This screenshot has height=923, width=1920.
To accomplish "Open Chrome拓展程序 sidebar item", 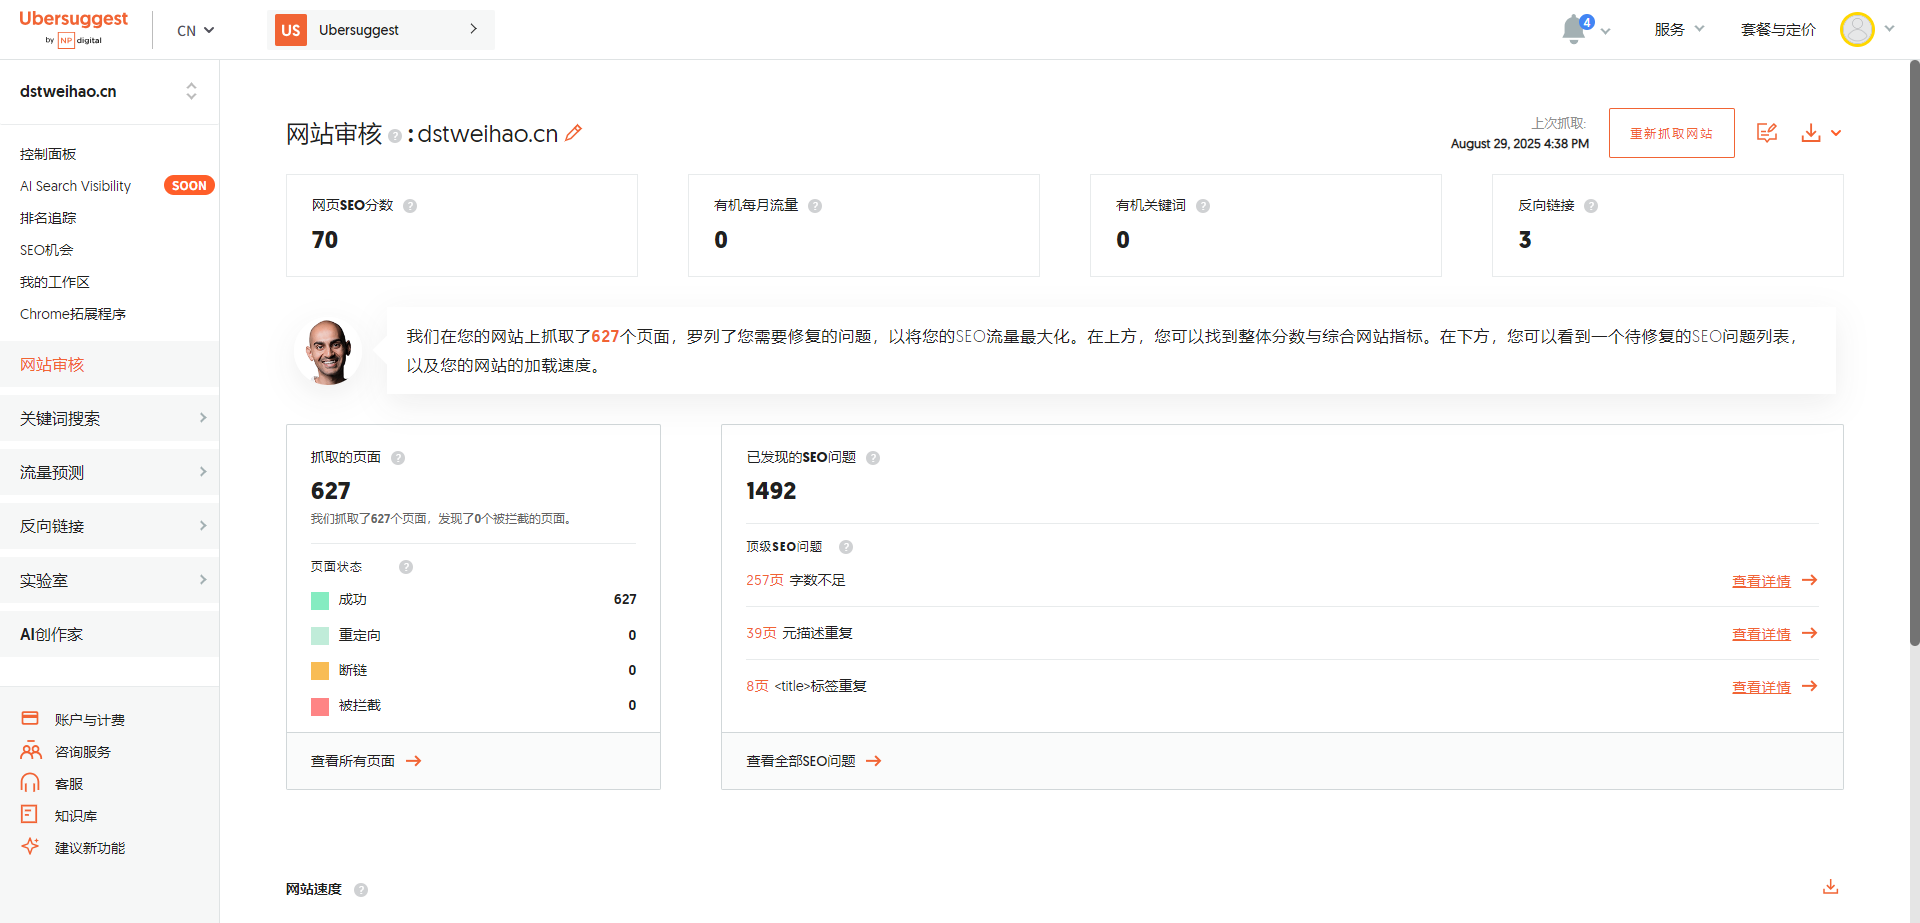I will [x=73, y=314].
